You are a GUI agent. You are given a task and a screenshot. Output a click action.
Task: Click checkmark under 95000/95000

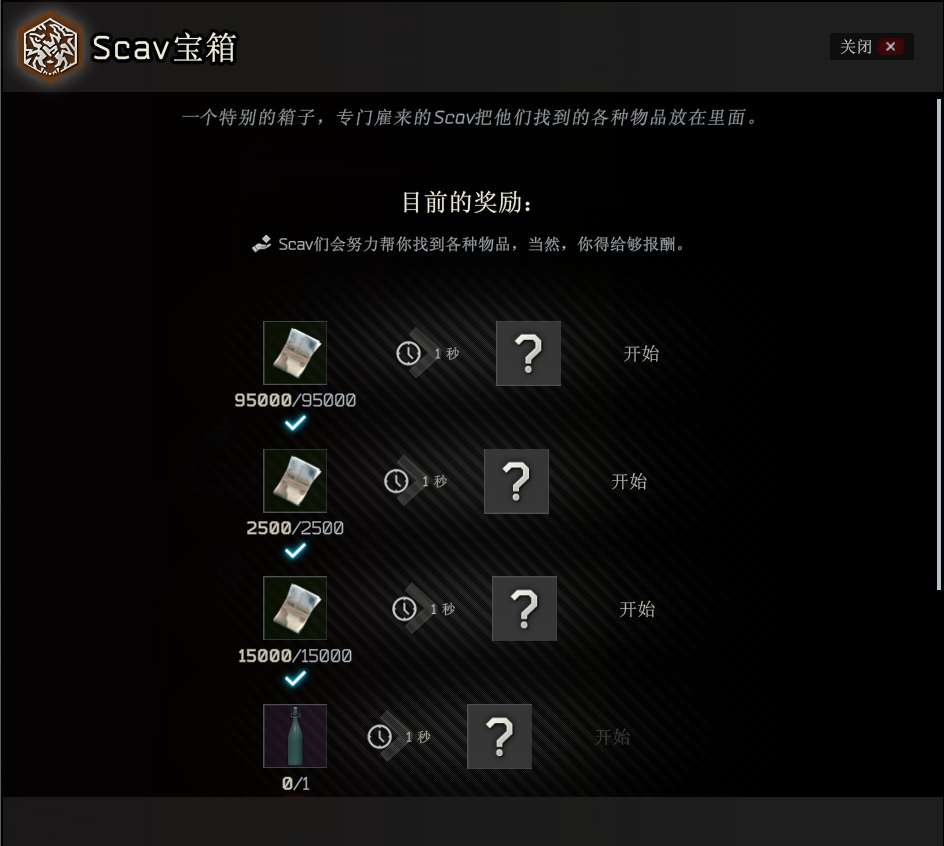click(x=295, y=423)
